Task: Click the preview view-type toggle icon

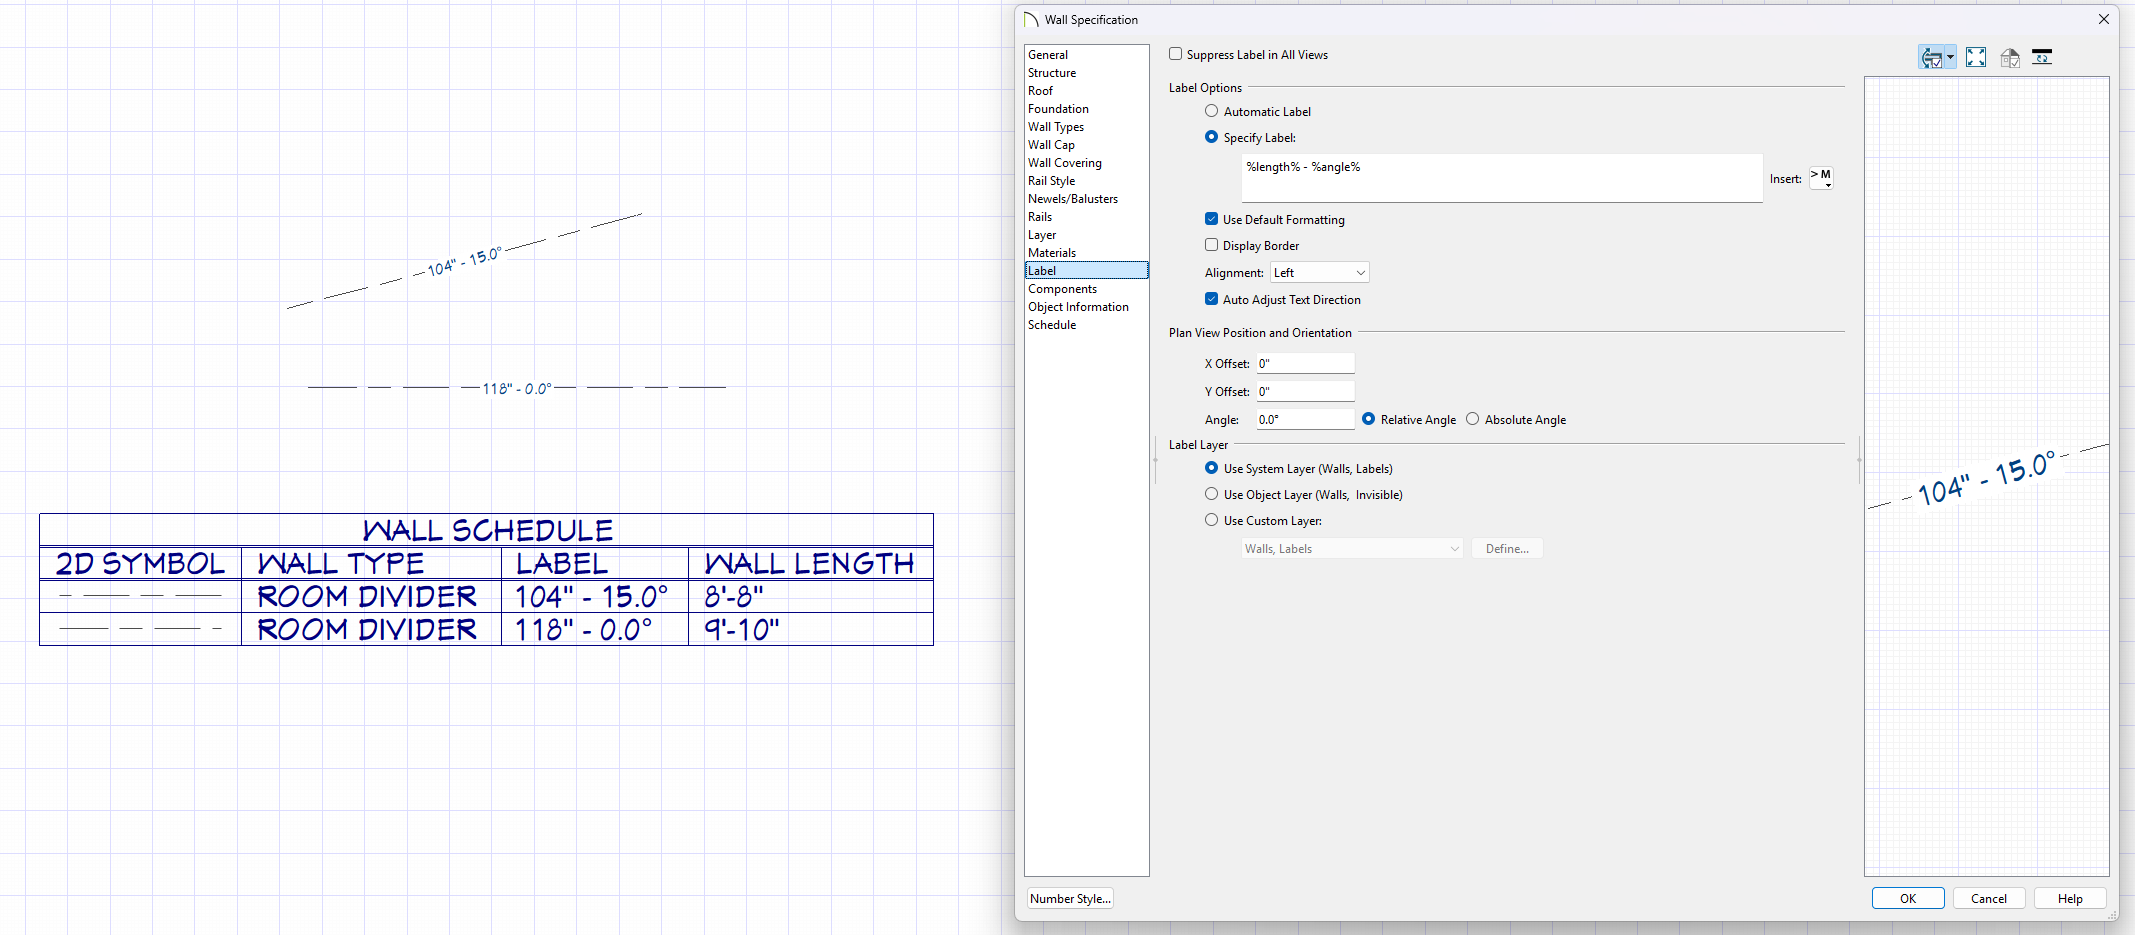Action: (x=1931, y=58)
